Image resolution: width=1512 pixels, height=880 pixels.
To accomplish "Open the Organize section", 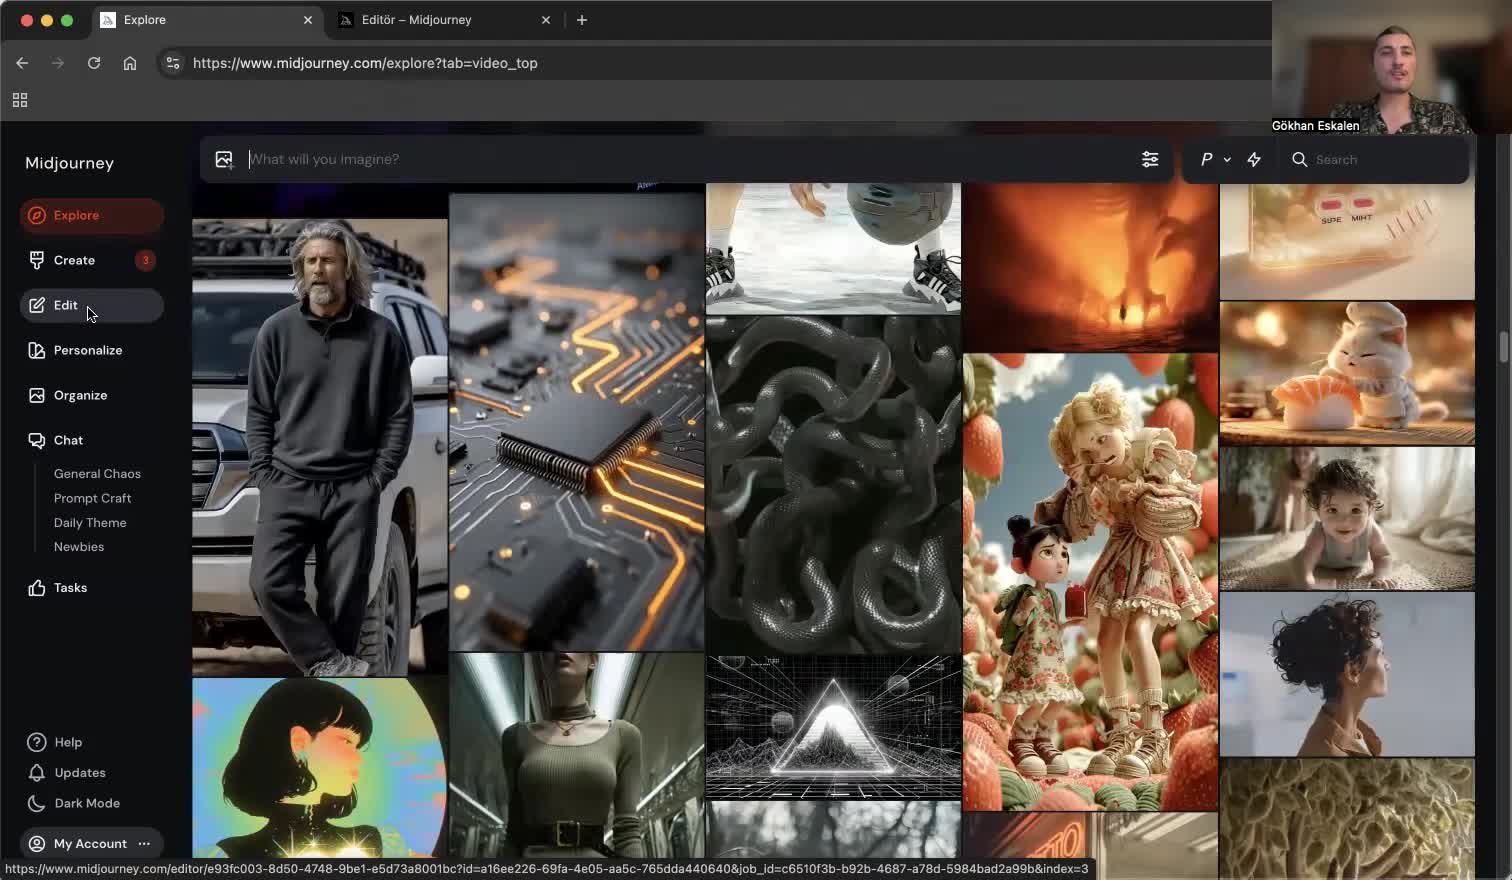I will (x=91, y=395).
